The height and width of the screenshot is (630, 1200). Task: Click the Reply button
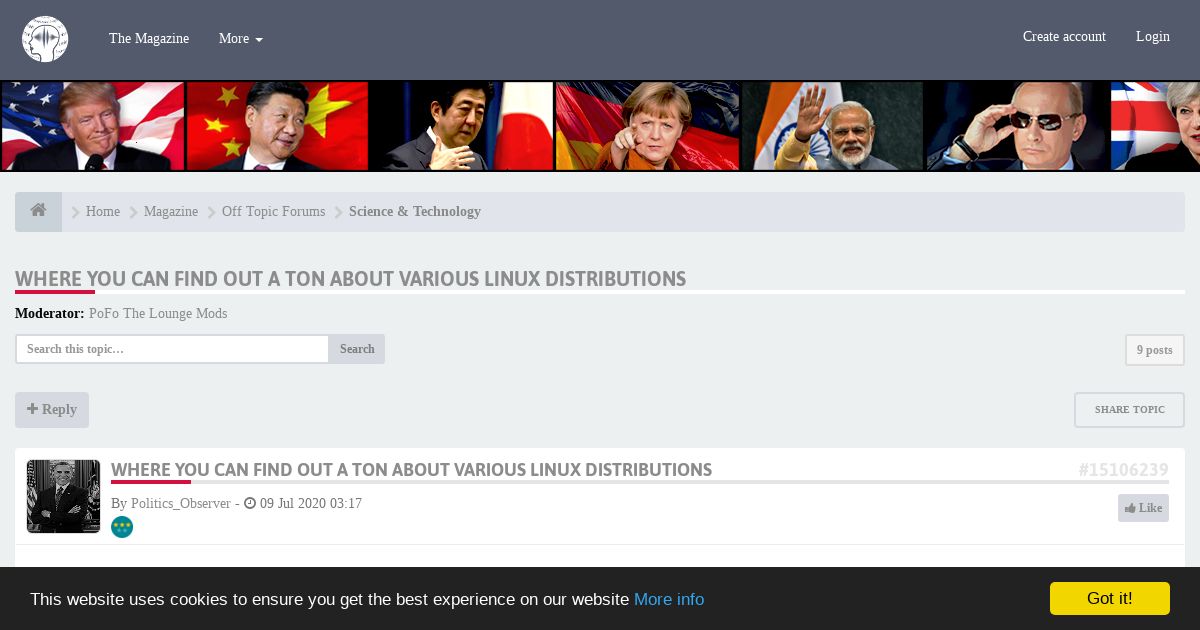(x=52, y=410)
